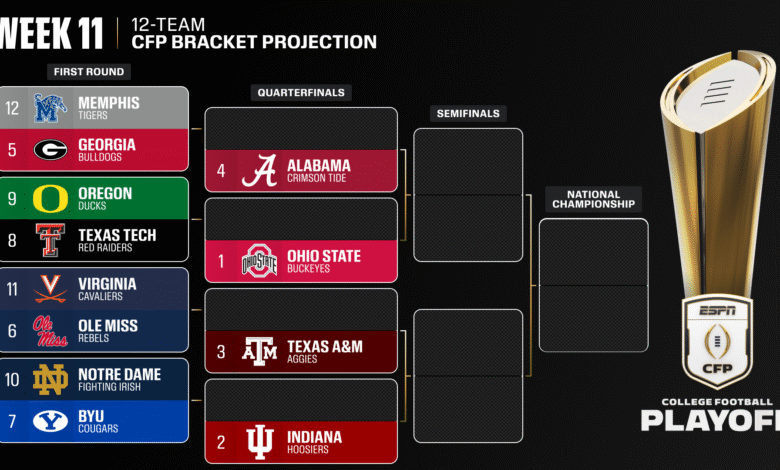Select the Oregon Ducks O logo
The height and width of the screenshot is (470, 780).
coord(50,198)
